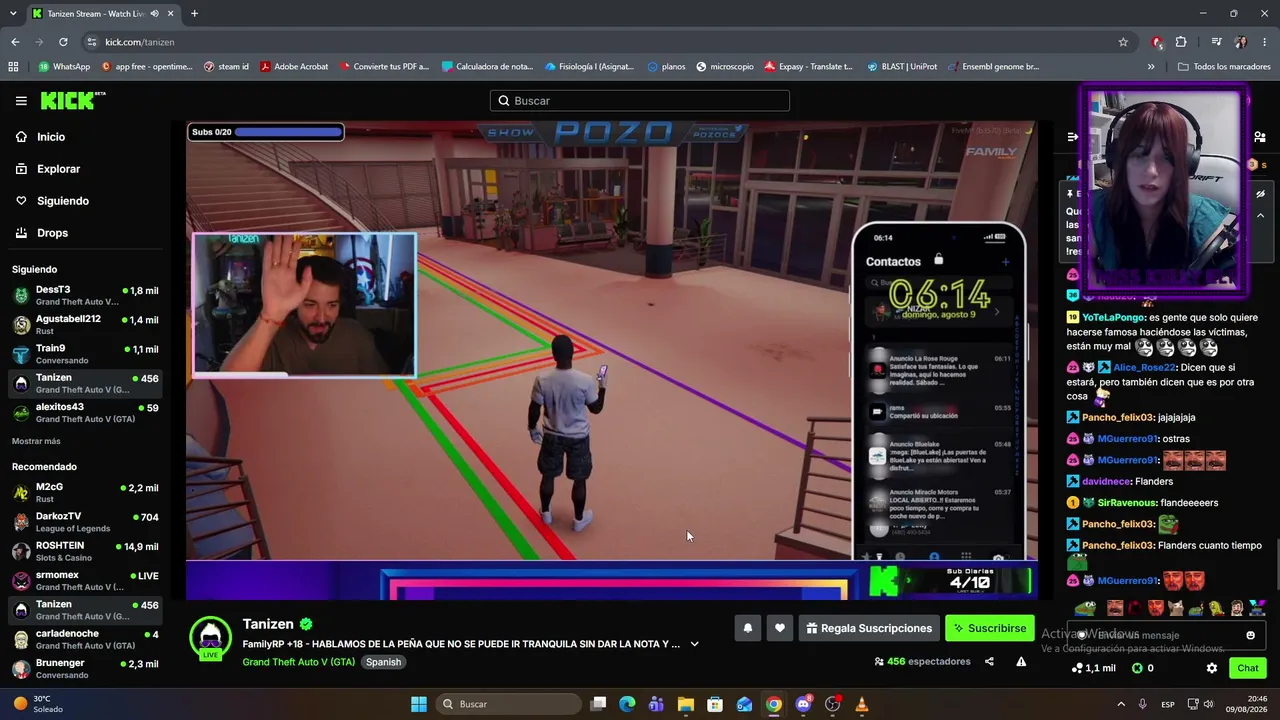Open Agustabell212 channel in sidebar

85,325
